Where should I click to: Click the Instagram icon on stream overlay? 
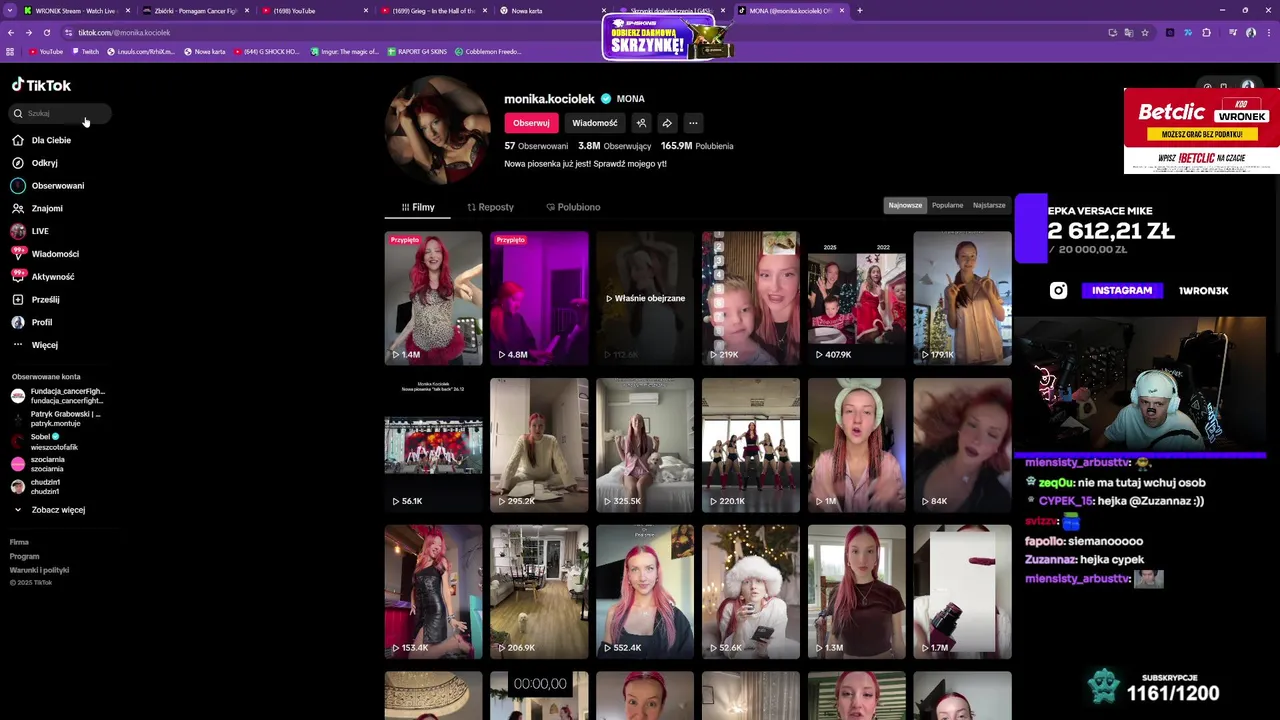pyautogui.click(x=1058, y=290)
